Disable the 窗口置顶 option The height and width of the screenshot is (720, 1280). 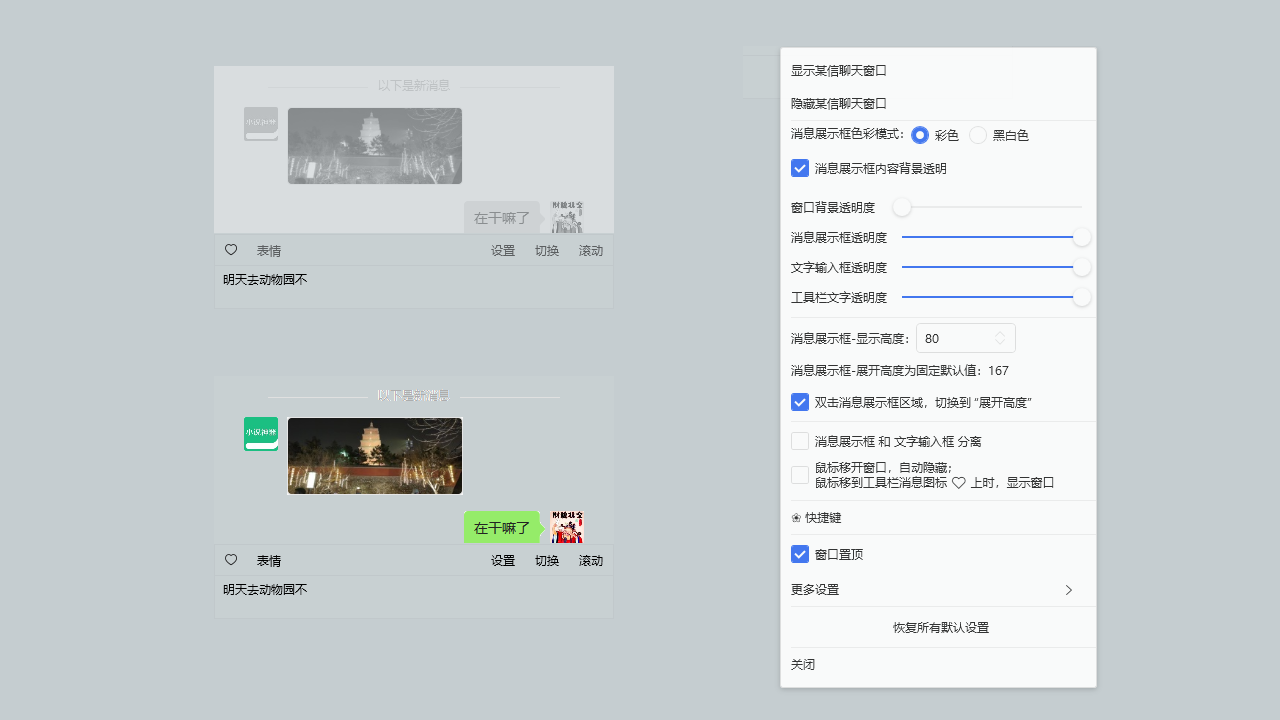(x=800, y=554)
